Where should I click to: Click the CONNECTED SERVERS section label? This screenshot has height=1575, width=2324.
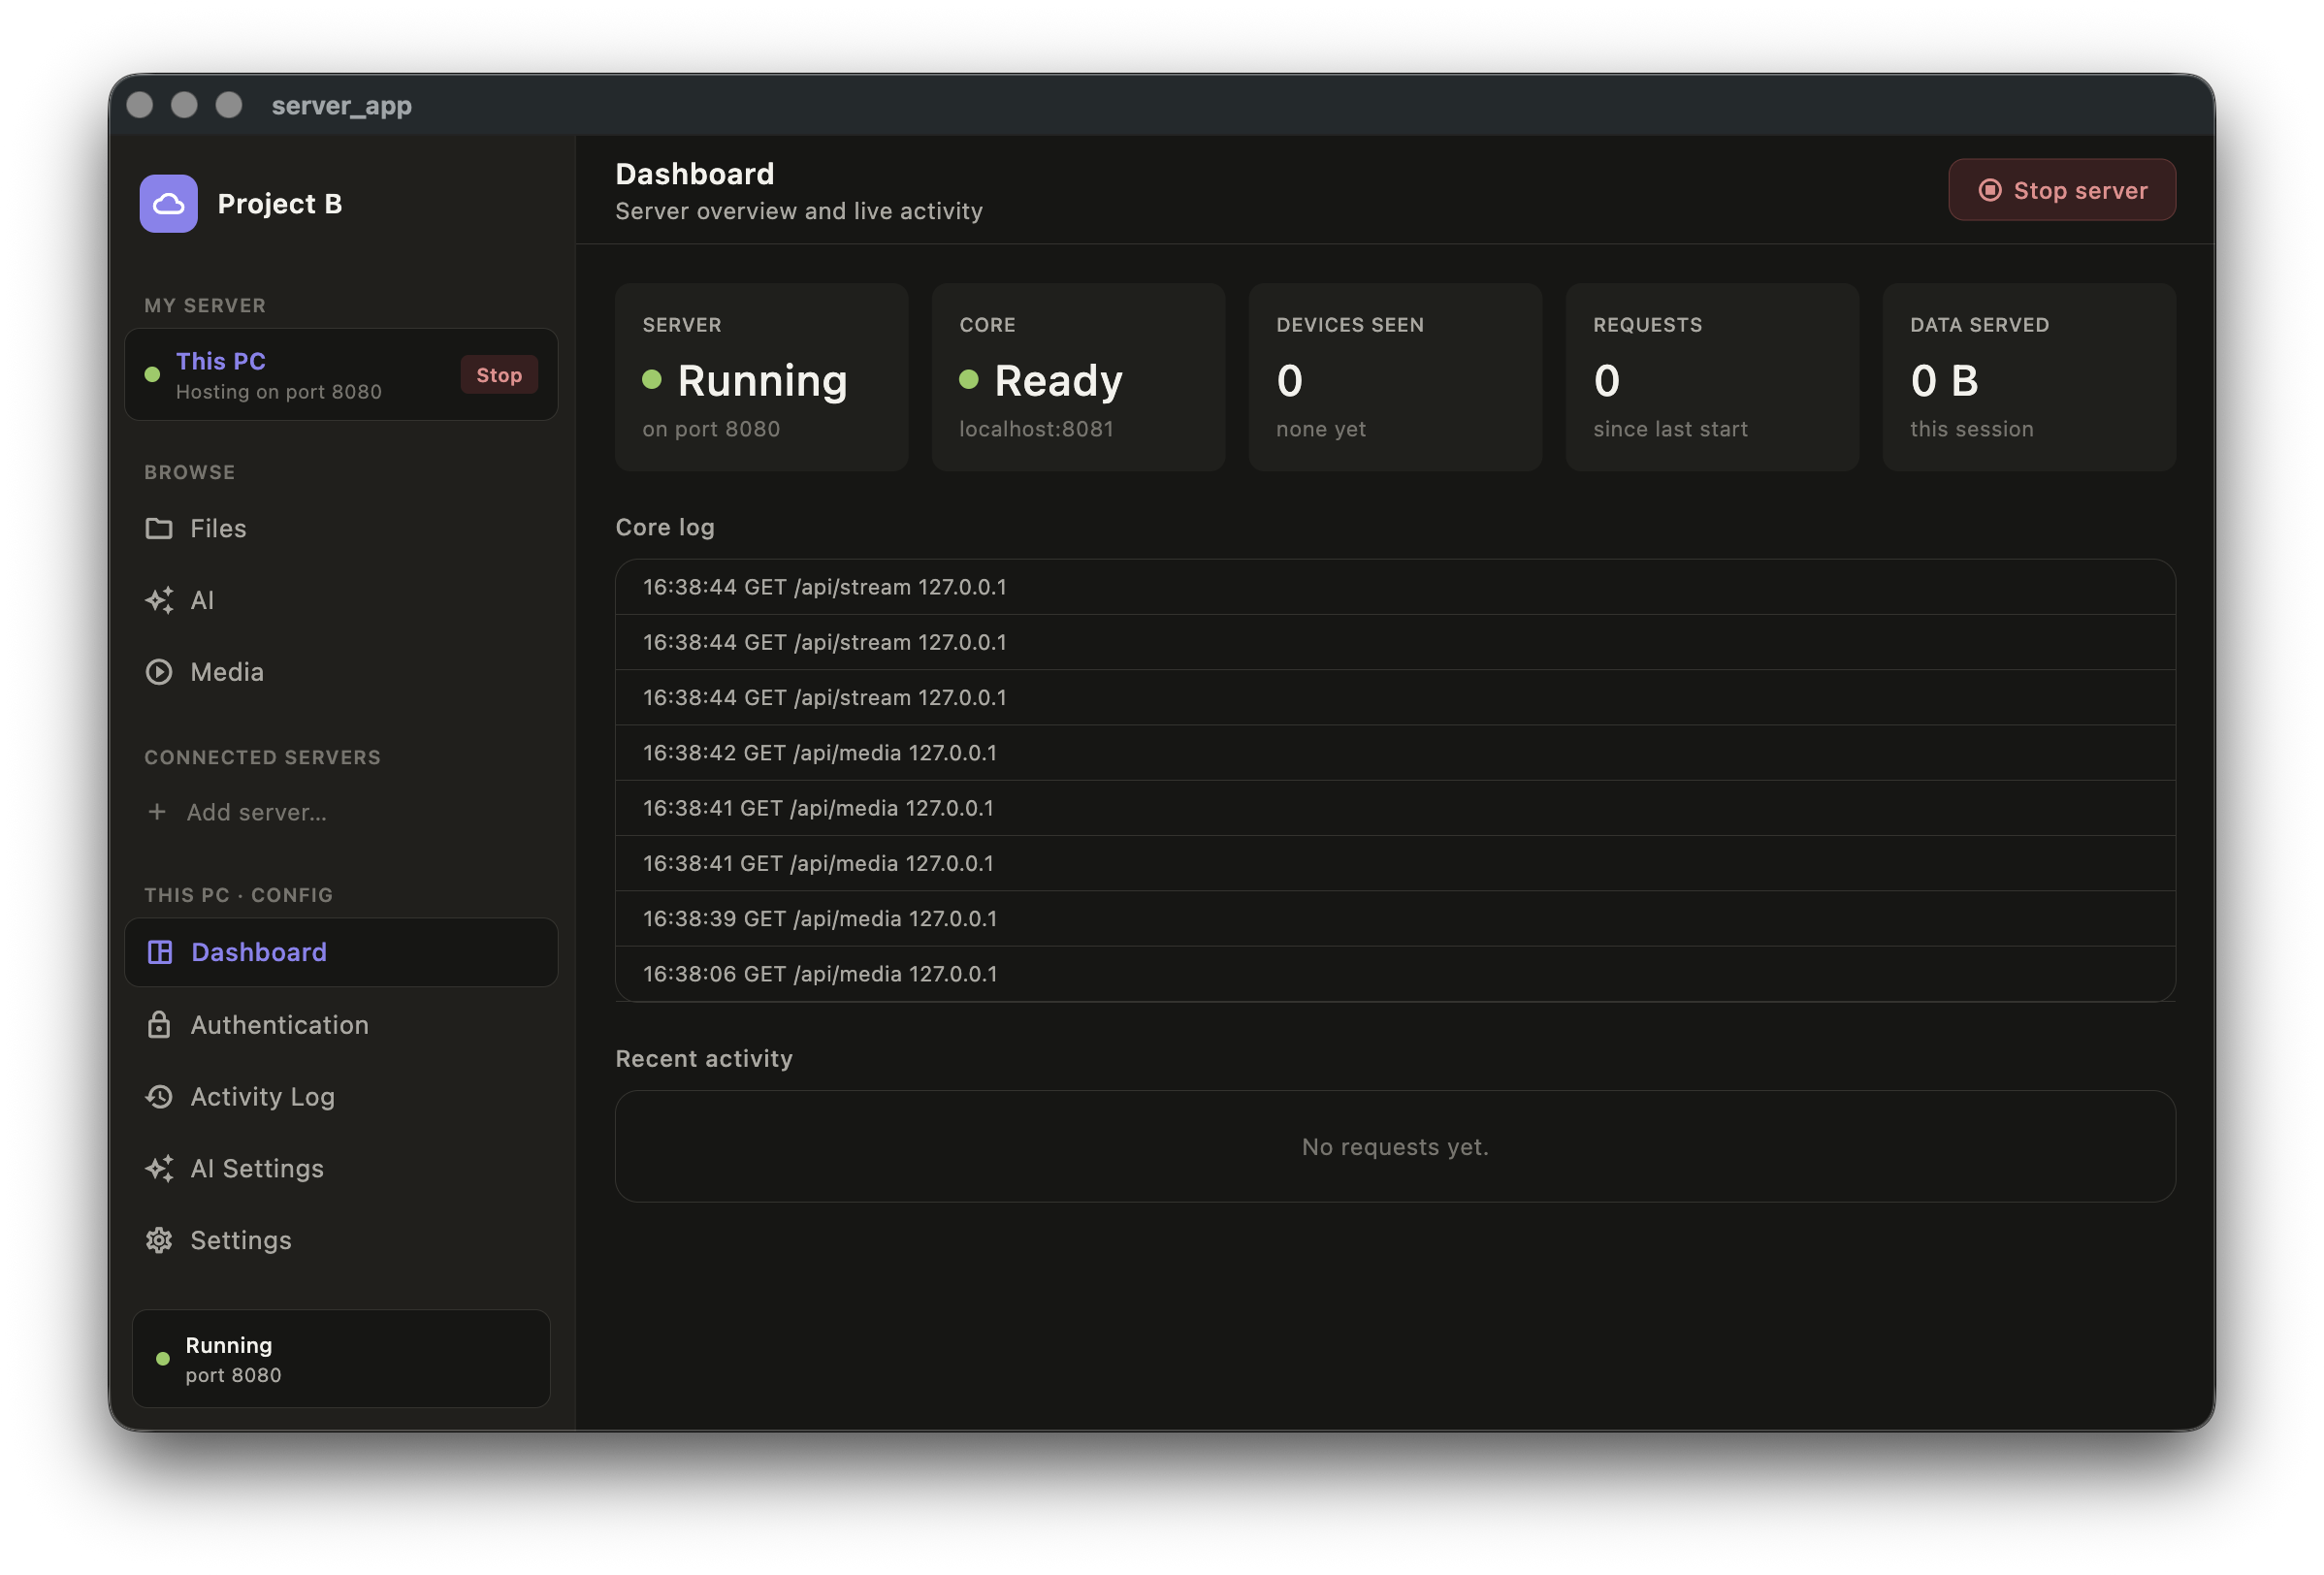point(262,757)
